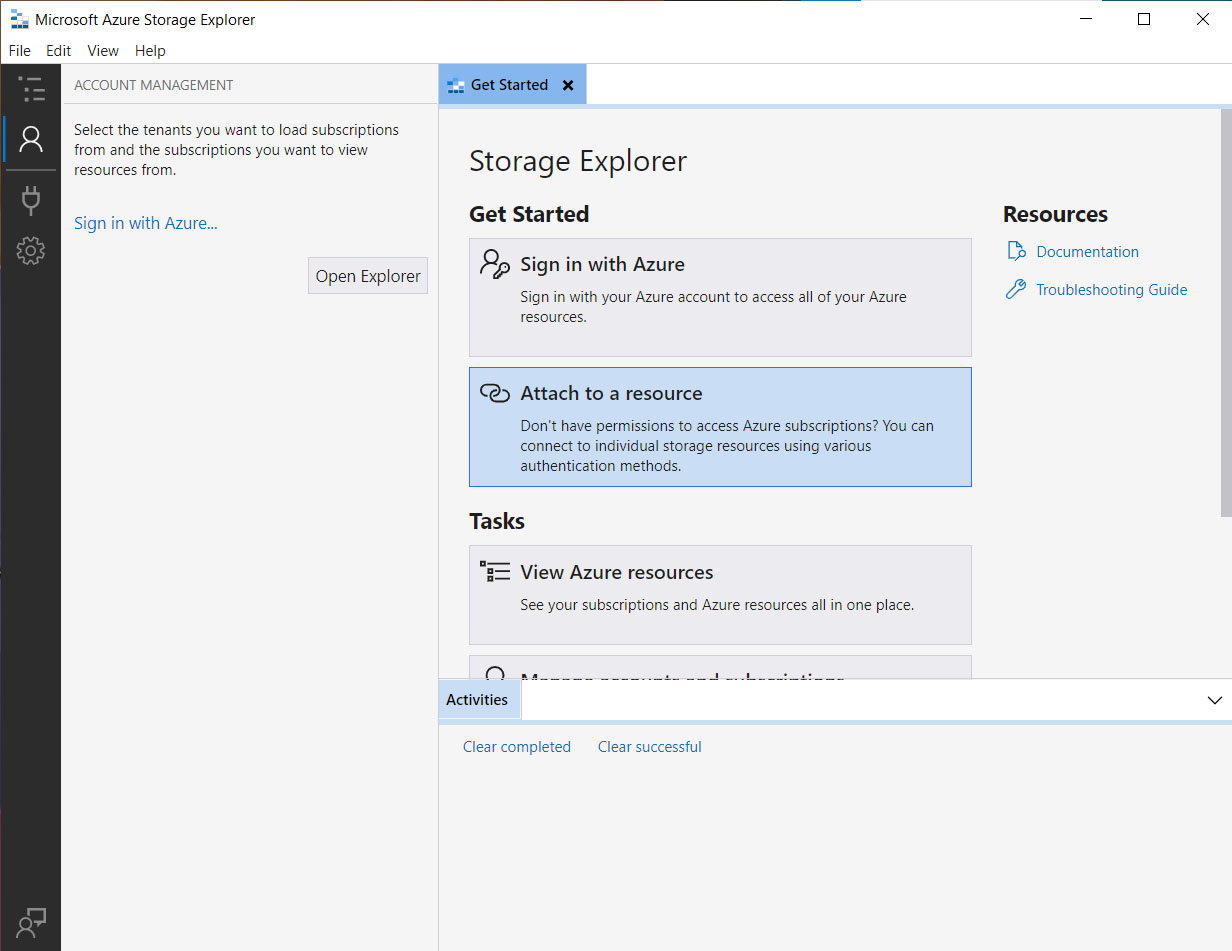1232x951 pixels.
Task: Open the File menu
Action: 19,51
